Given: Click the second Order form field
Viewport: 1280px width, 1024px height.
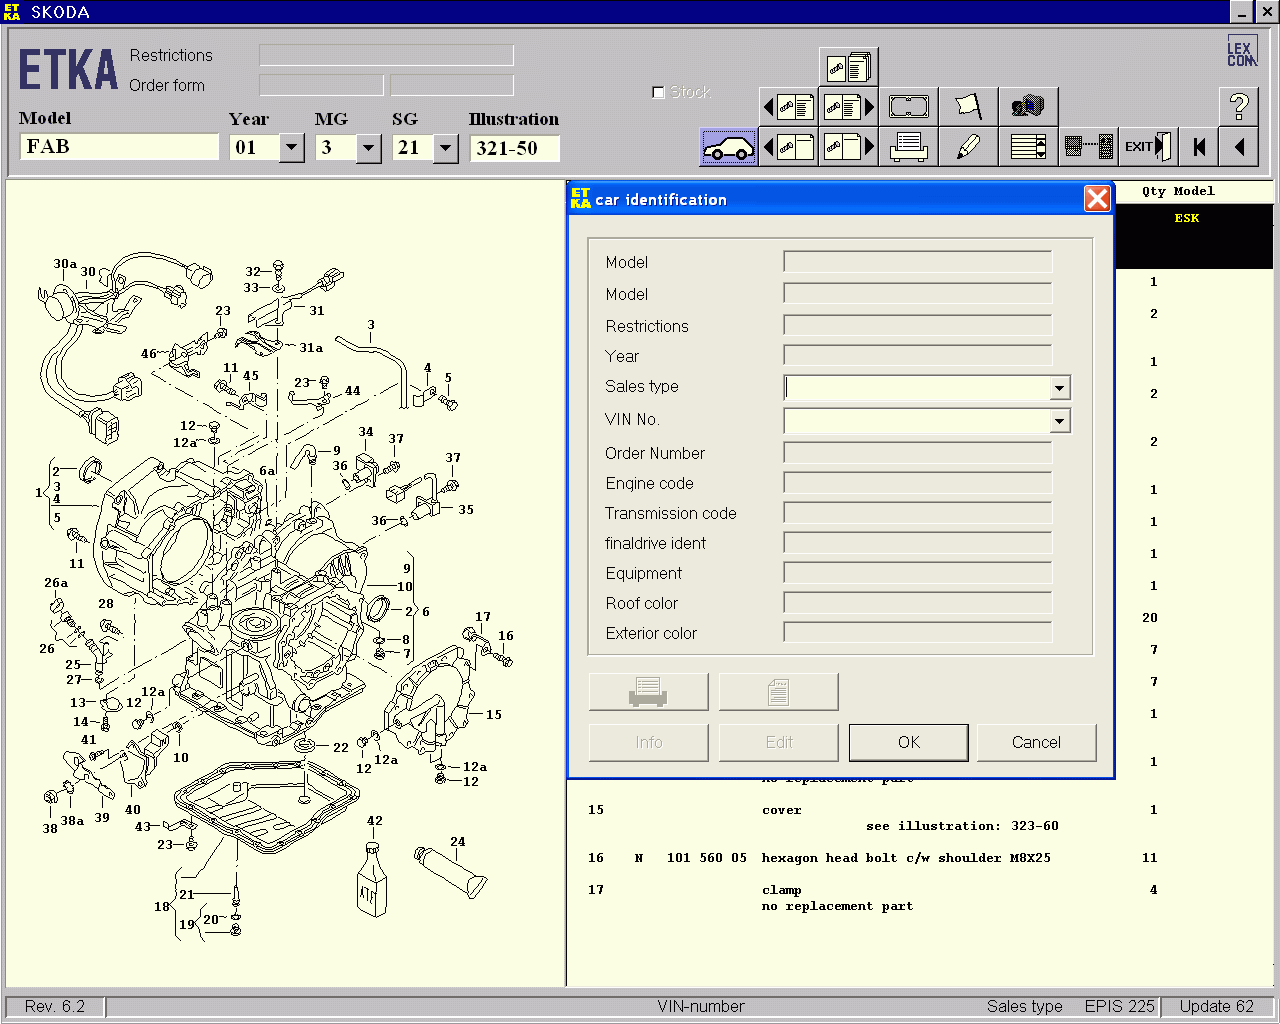Looking at the screenshot, I should click(452, 85).
